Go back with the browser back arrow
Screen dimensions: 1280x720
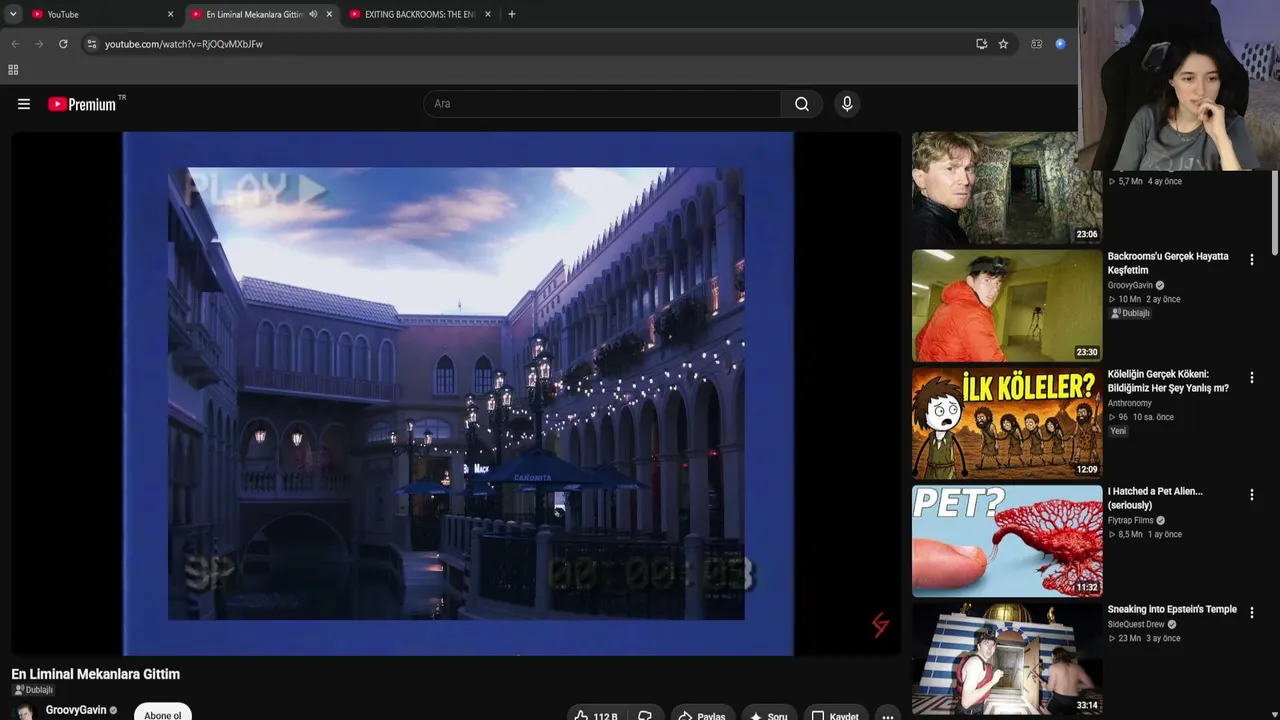[15, 44]
